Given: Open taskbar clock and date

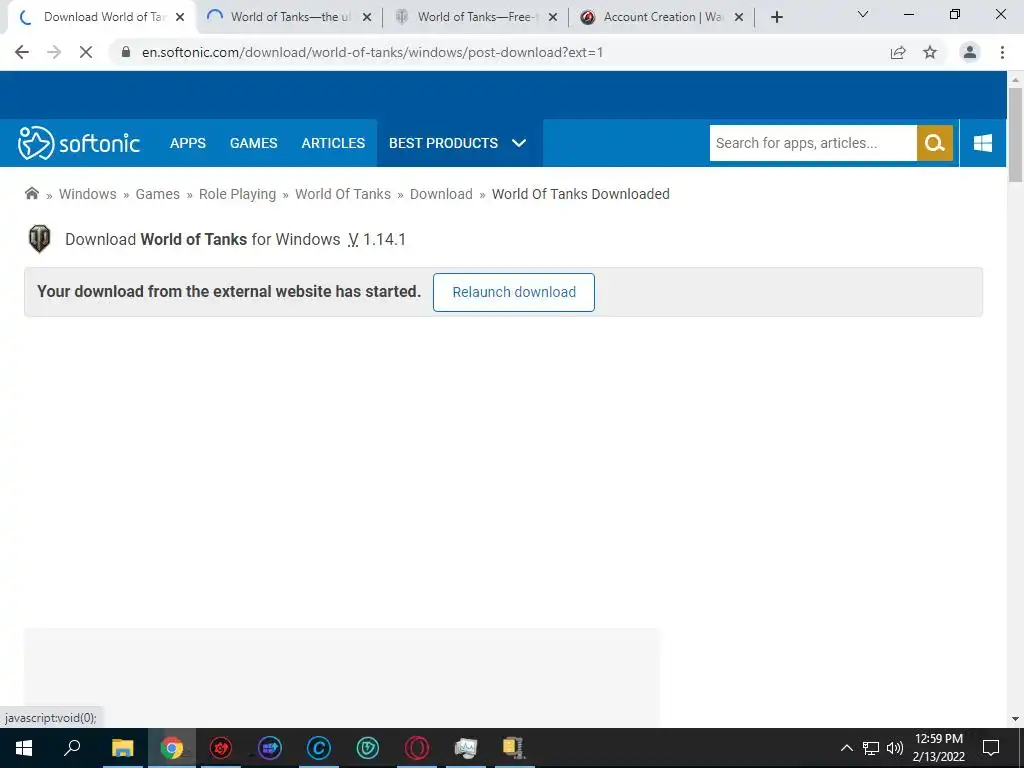Looking at the screenshot, I should point(938,748).
